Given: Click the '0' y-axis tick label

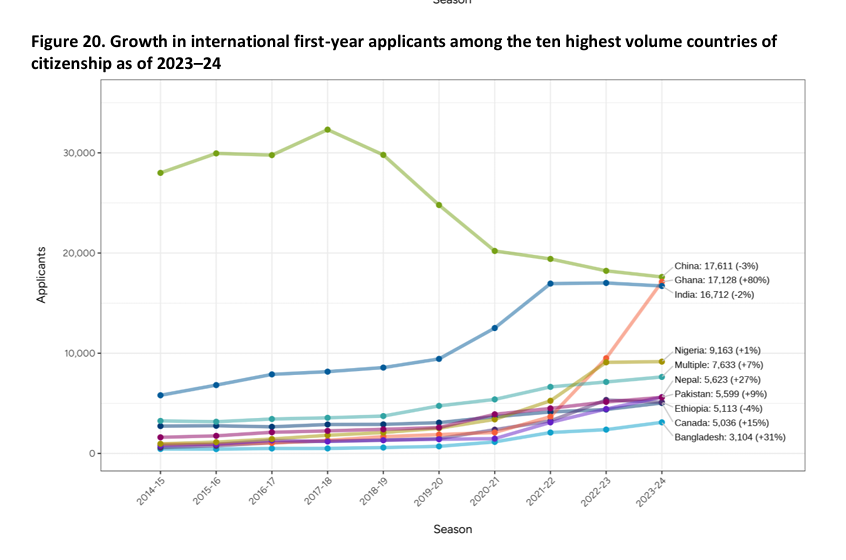Looking at the screenshot, I should click(92, 453).
